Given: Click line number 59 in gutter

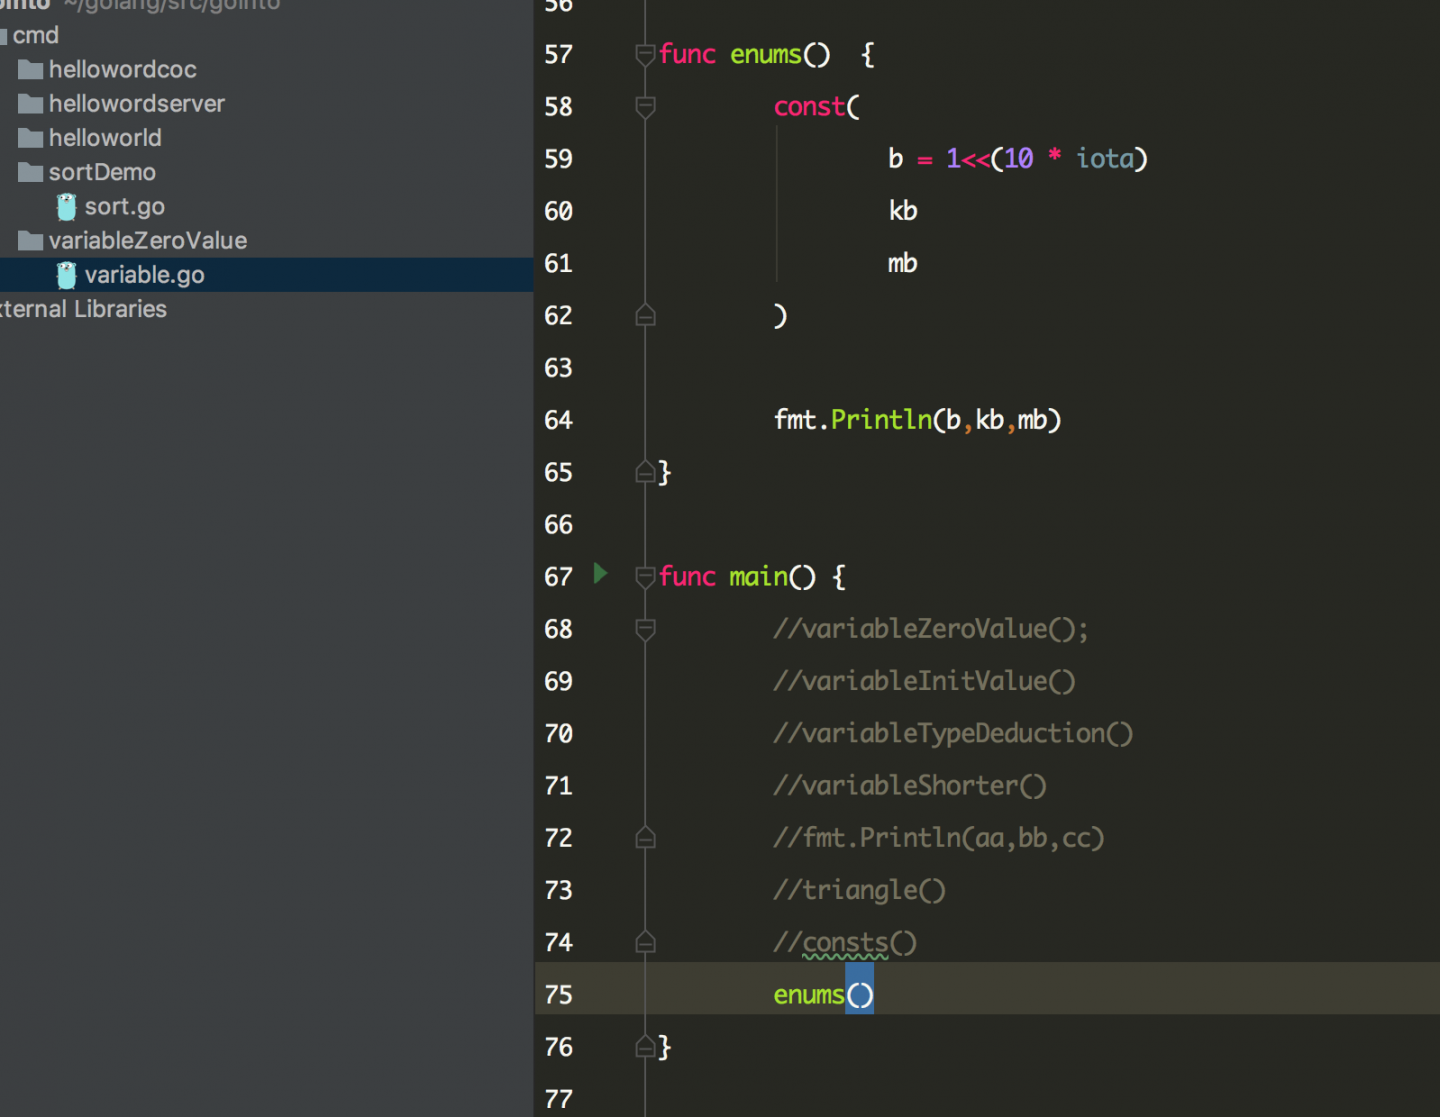Looking at the screenshot, I should click(558, 159).
